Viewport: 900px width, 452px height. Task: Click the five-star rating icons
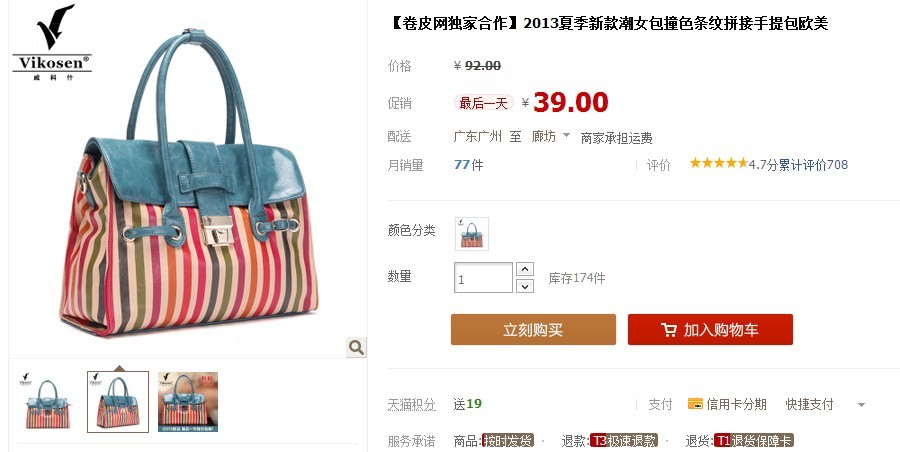pyautogui.click(x=719, y=164)
